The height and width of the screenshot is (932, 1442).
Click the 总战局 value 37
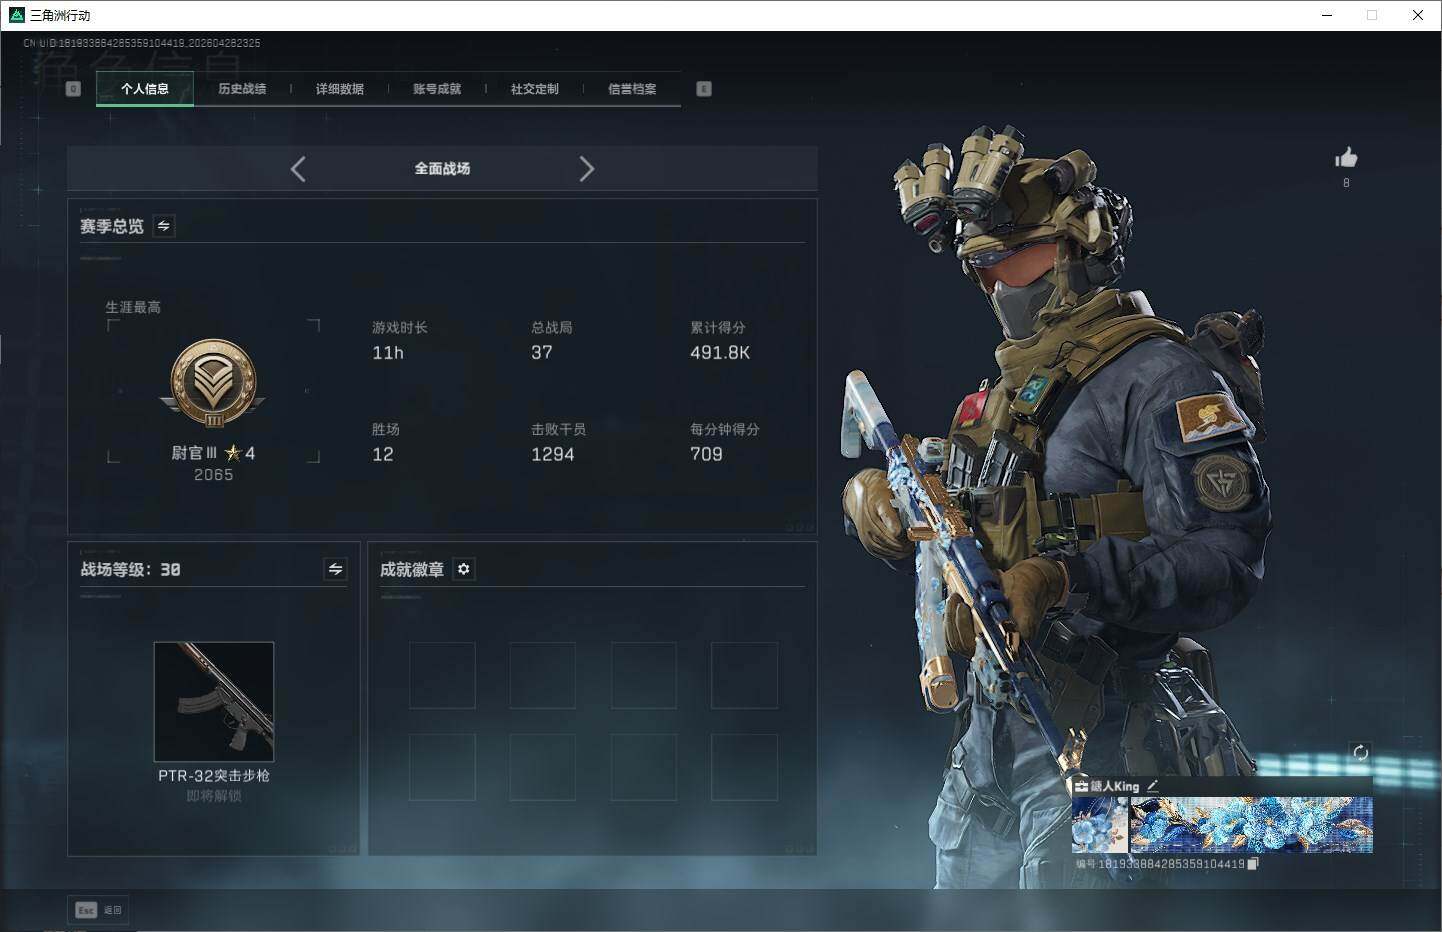tap(542, 353)
